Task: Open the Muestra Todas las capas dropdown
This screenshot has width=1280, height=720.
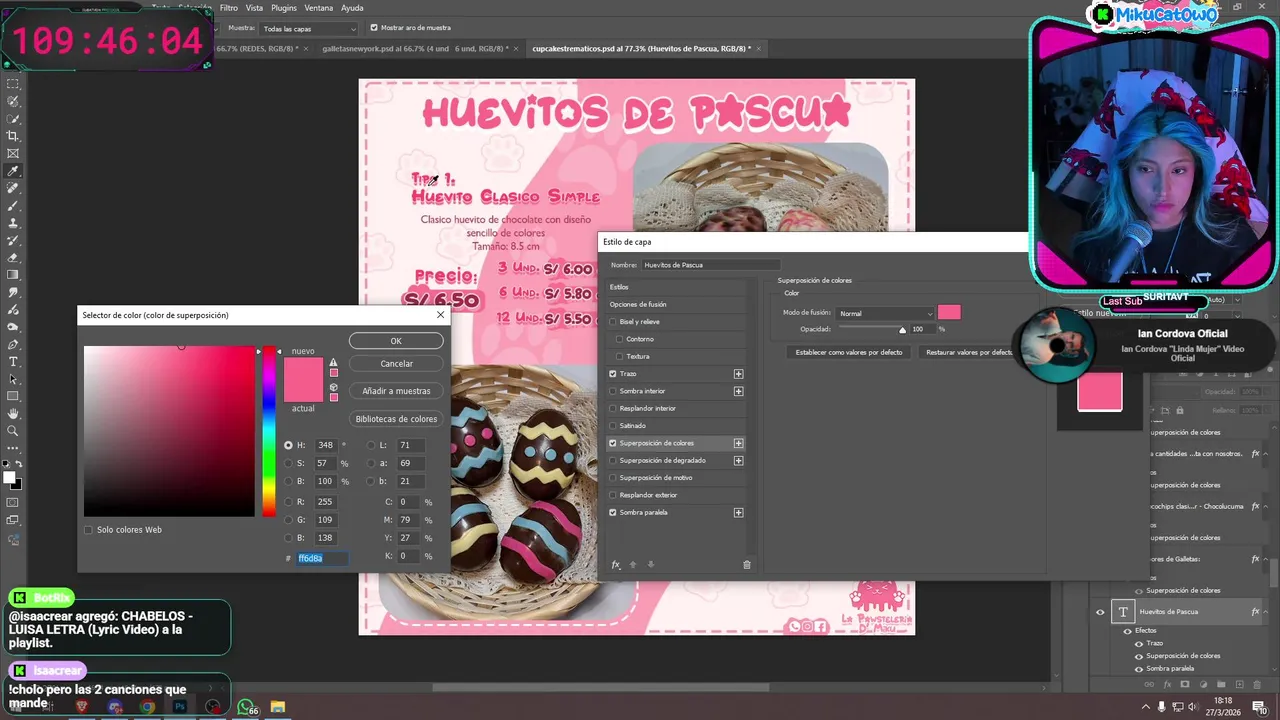Action: (310, 29)
